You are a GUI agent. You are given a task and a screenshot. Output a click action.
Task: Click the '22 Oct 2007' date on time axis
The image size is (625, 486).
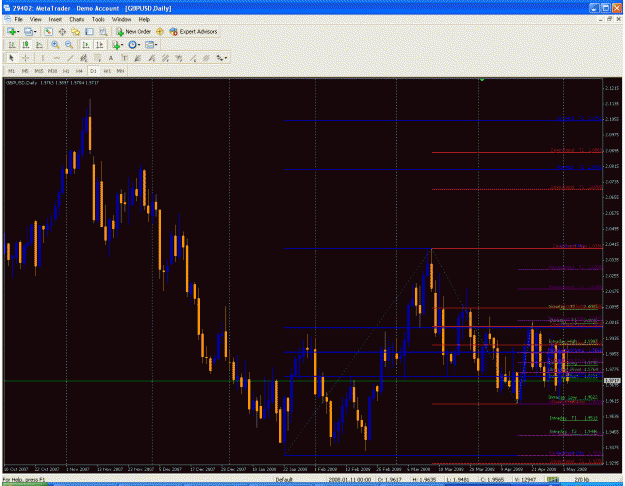coord(47,469)
